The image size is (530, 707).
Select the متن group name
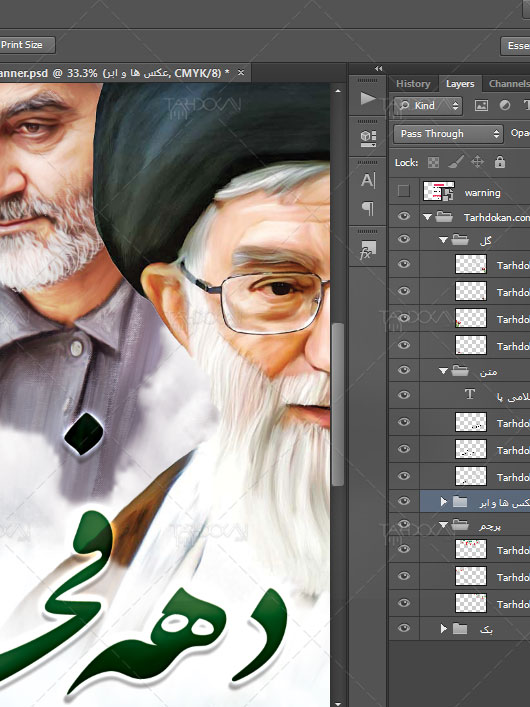[489, 372]
